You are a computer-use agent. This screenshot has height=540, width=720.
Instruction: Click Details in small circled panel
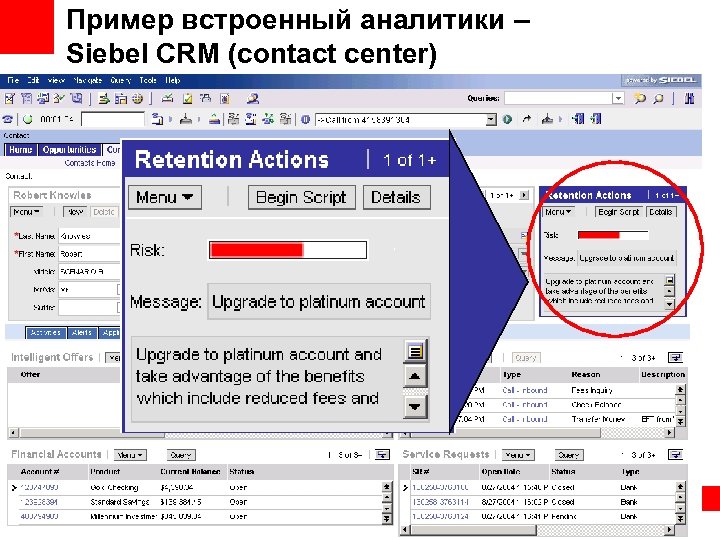pos(661,212)
